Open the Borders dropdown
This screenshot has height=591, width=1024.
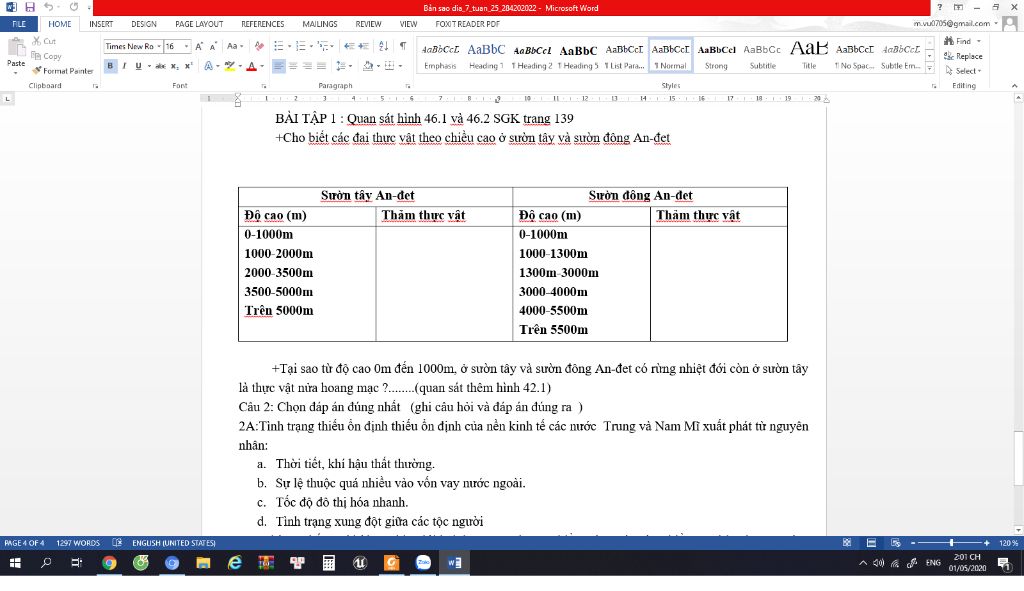392,66
